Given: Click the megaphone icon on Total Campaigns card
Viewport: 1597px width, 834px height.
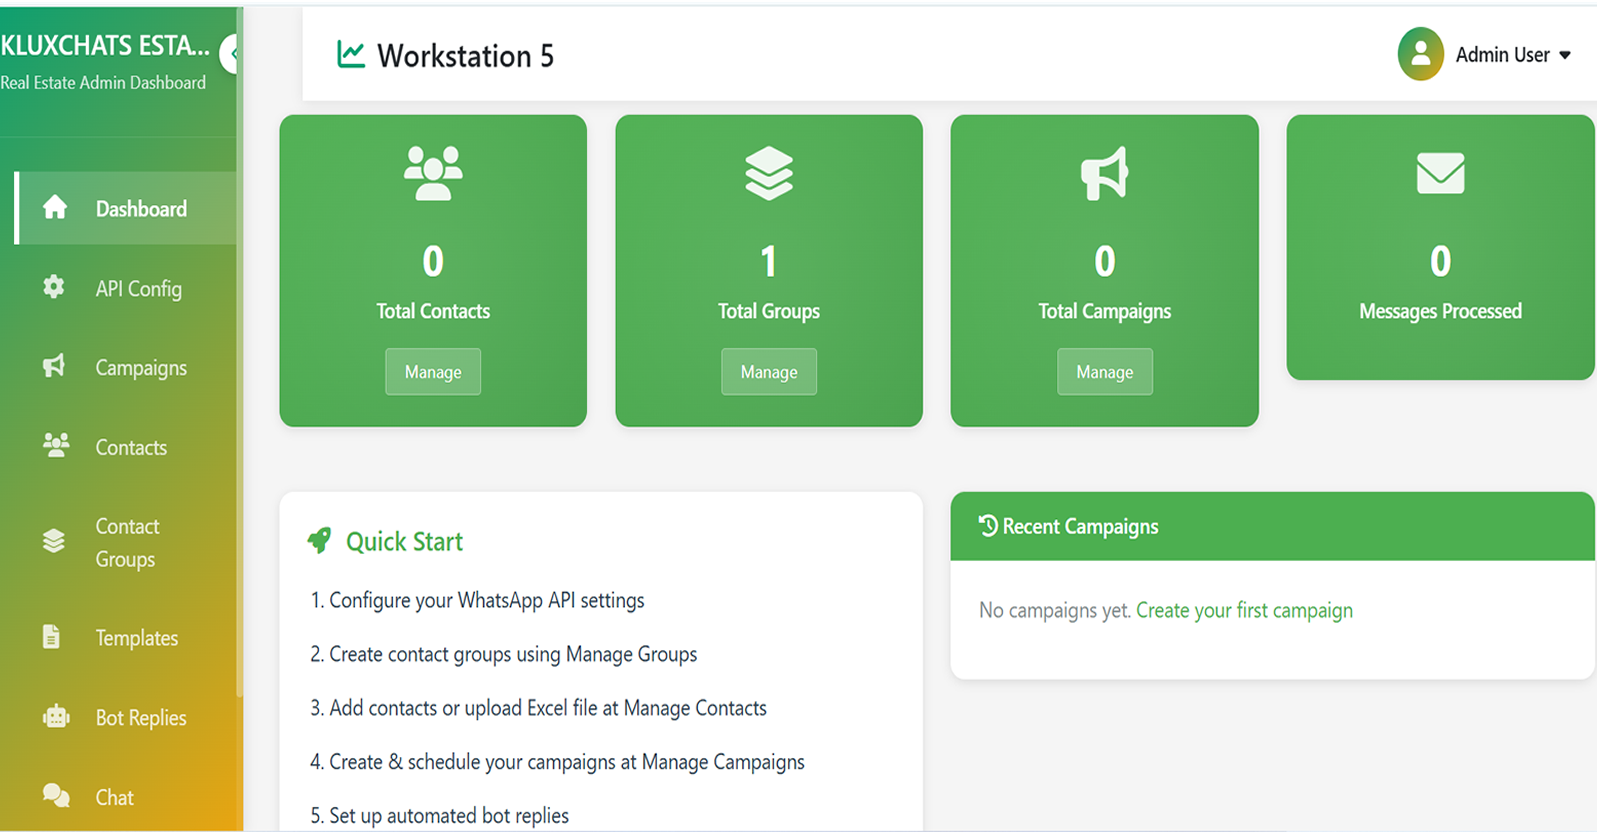Looking at the screenshot, I should tap(1104, 174).
